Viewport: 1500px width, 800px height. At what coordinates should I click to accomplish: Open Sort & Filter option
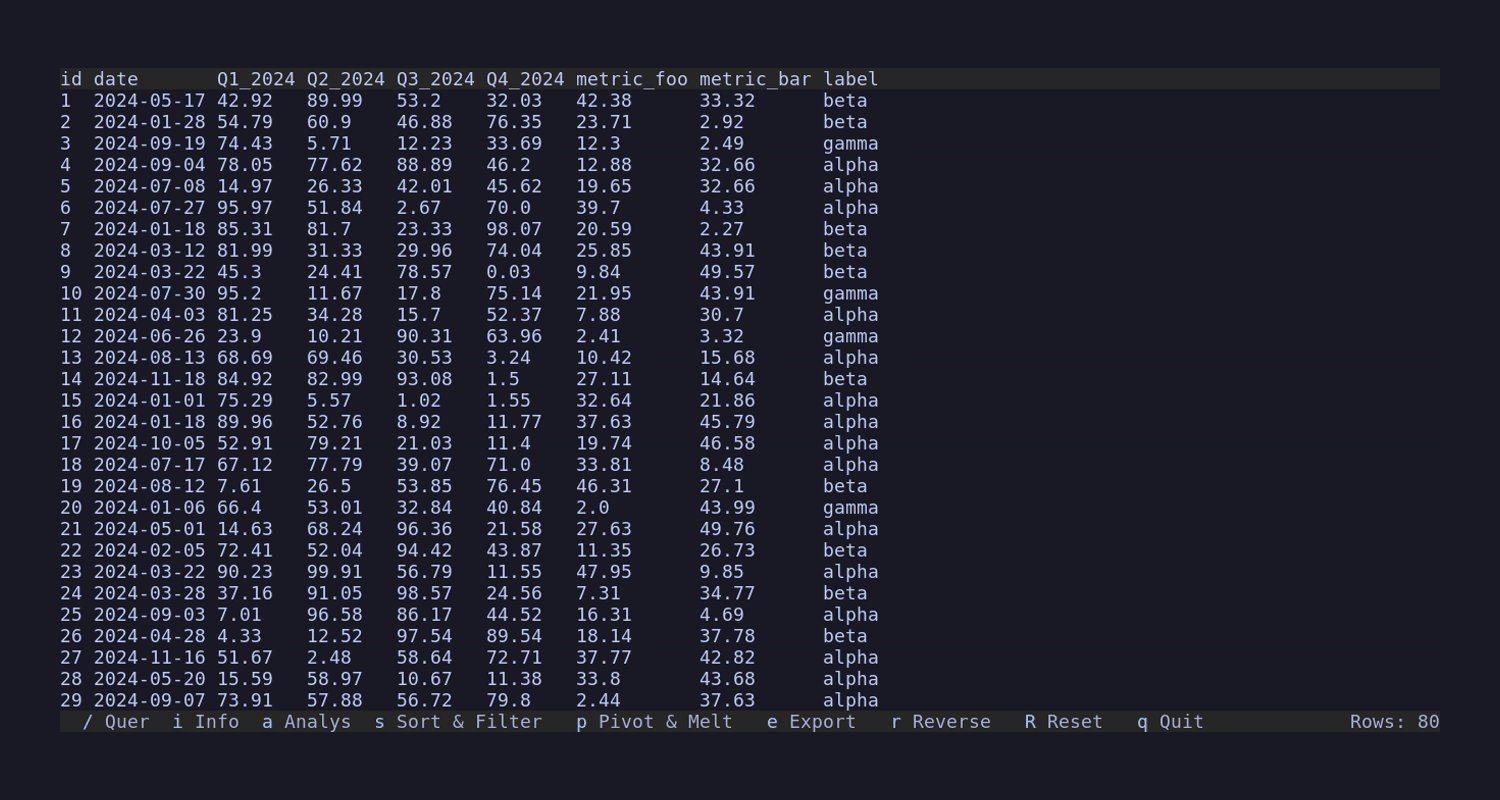[x=458, y=722]
